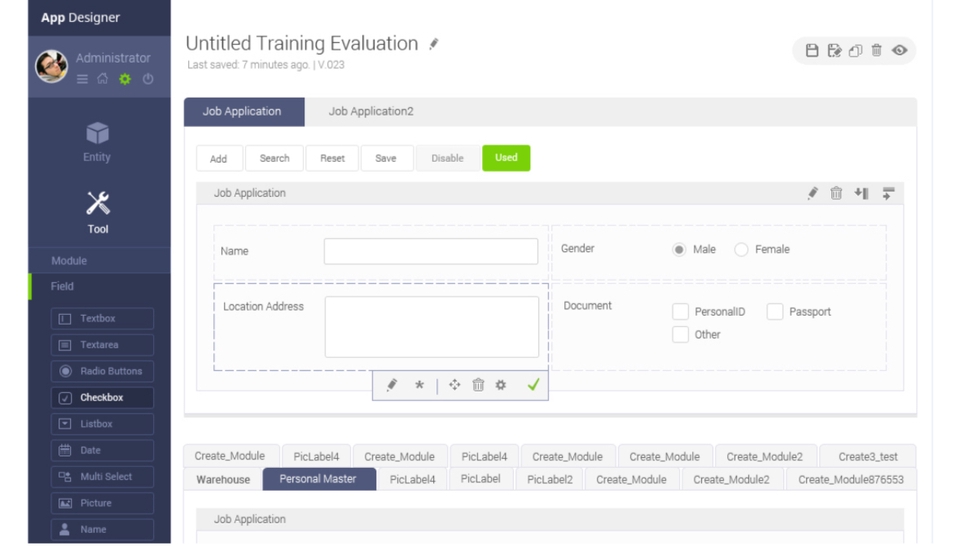Click into the Location Address text area
This screenshot has height=559, width=960.
coord(432,327)
